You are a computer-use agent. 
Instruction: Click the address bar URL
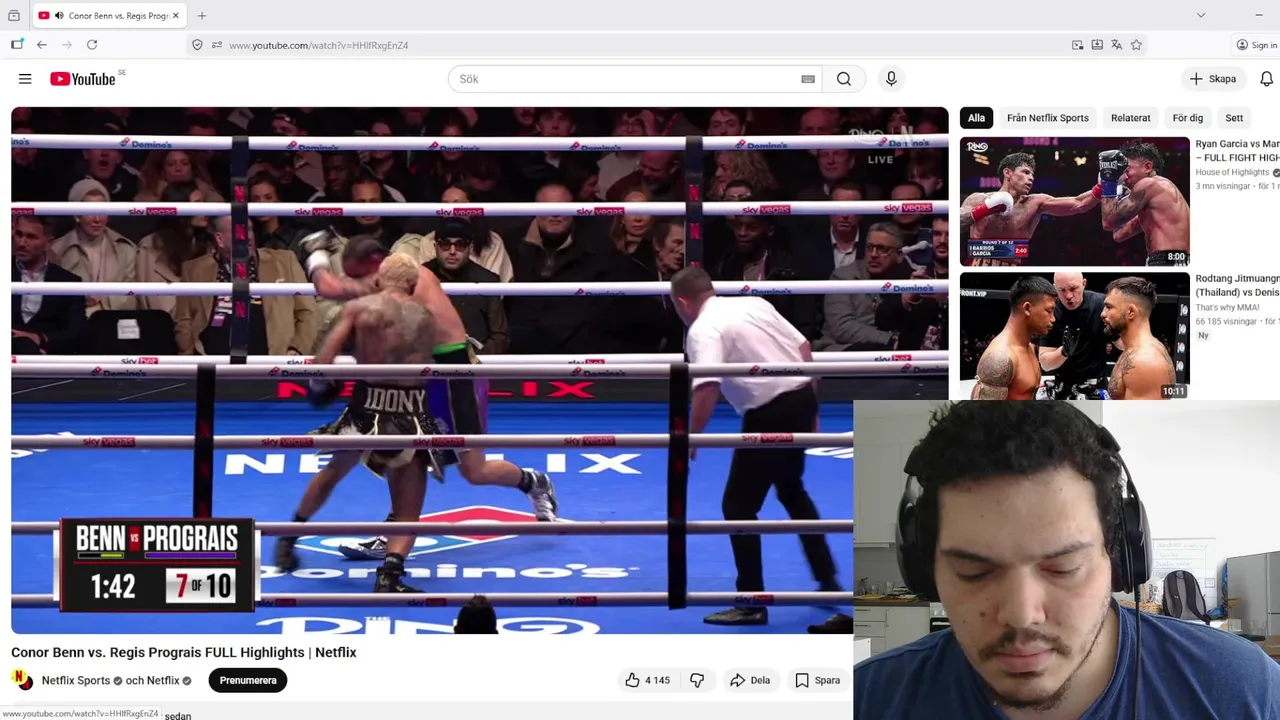[319, 45]
